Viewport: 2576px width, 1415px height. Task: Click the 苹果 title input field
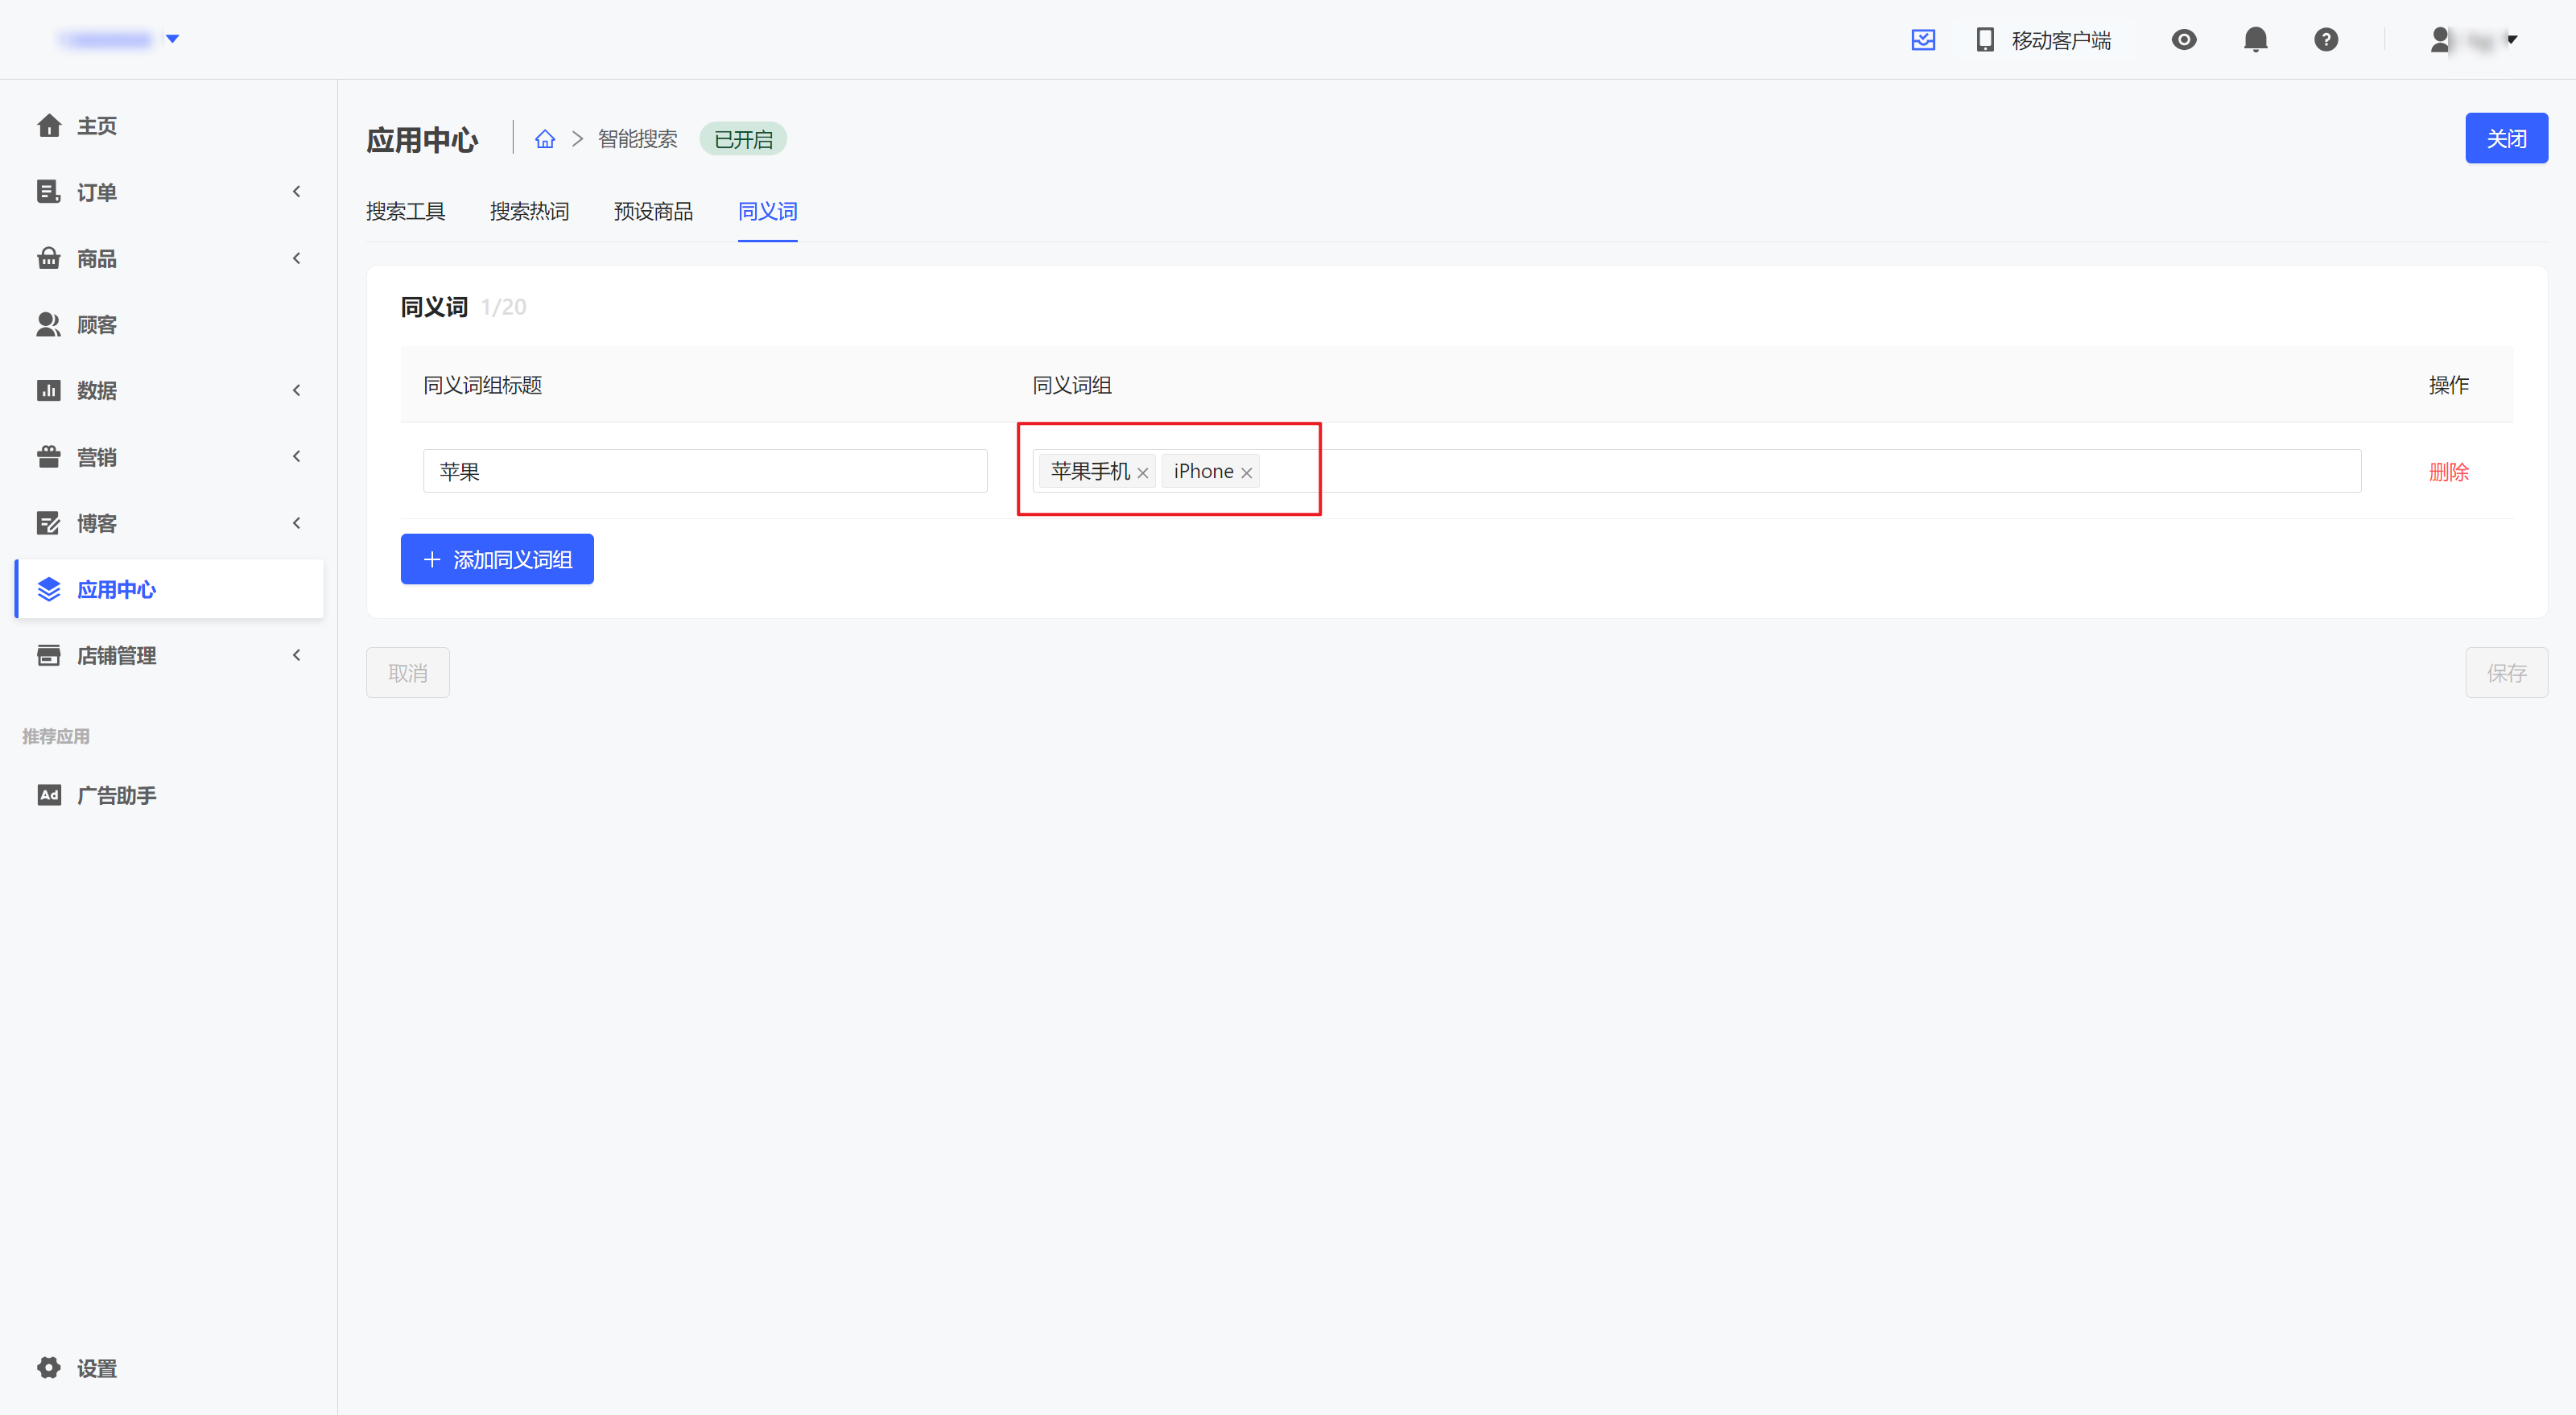pos(705,471)
